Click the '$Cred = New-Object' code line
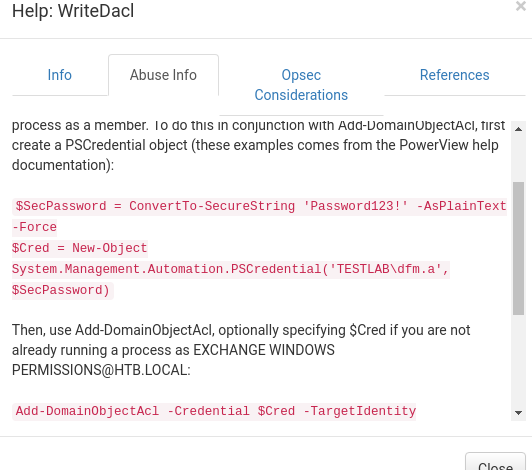Image resolution: width=532 pixels, height=470 pixels. coord(80,248)
